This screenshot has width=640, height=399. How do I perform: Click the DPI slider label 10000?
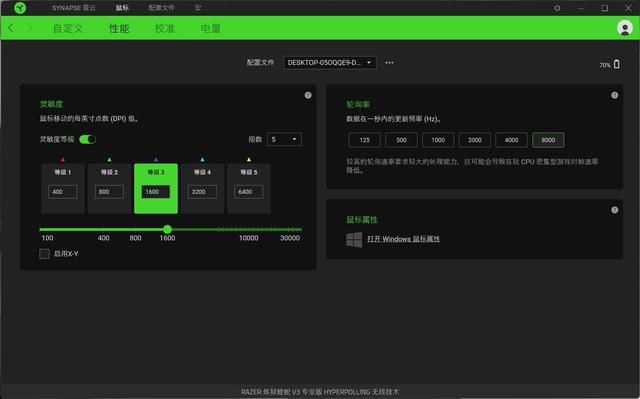click(249, 238)
